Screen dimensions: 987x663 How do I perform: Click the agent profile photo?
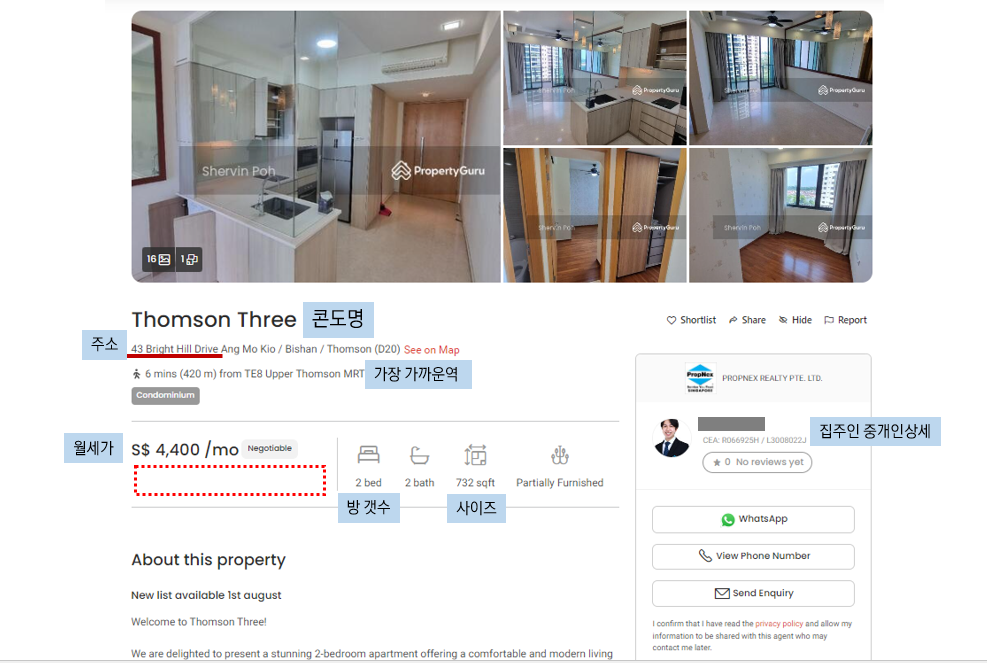click(671, 438)
